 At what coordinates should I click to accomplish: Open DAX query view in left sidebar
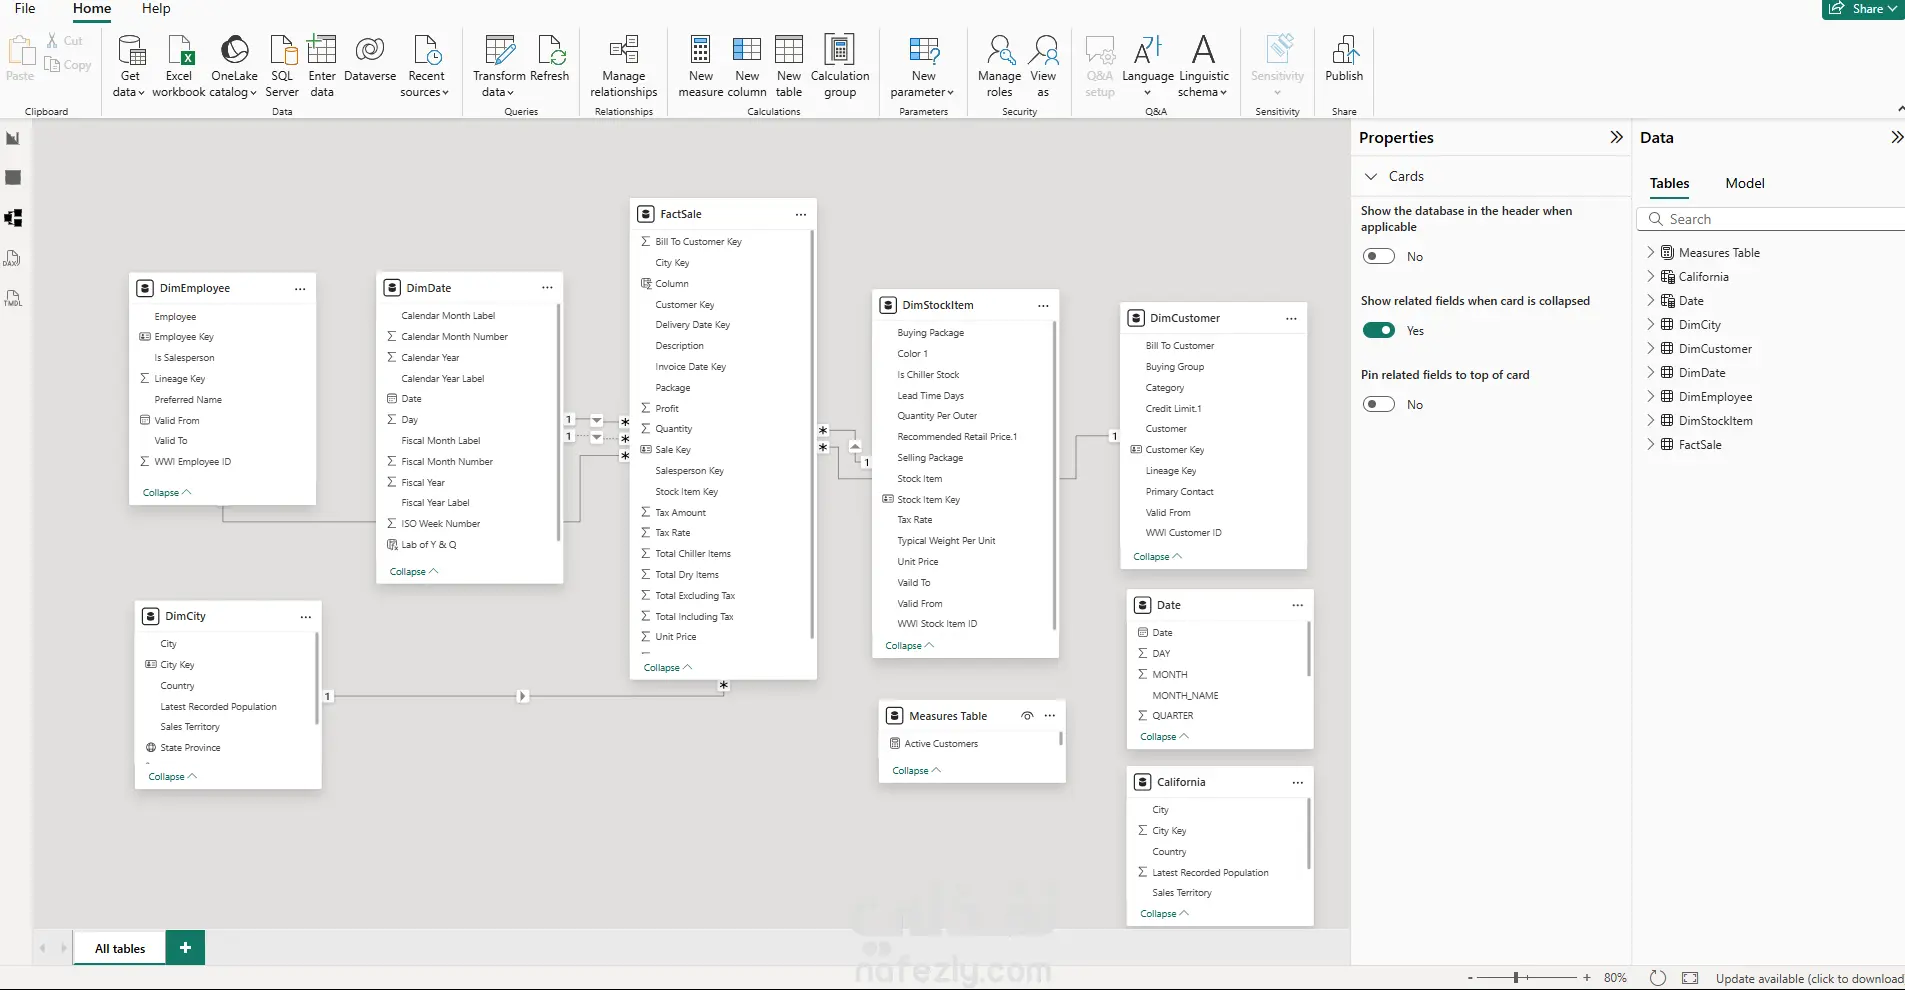13,258
